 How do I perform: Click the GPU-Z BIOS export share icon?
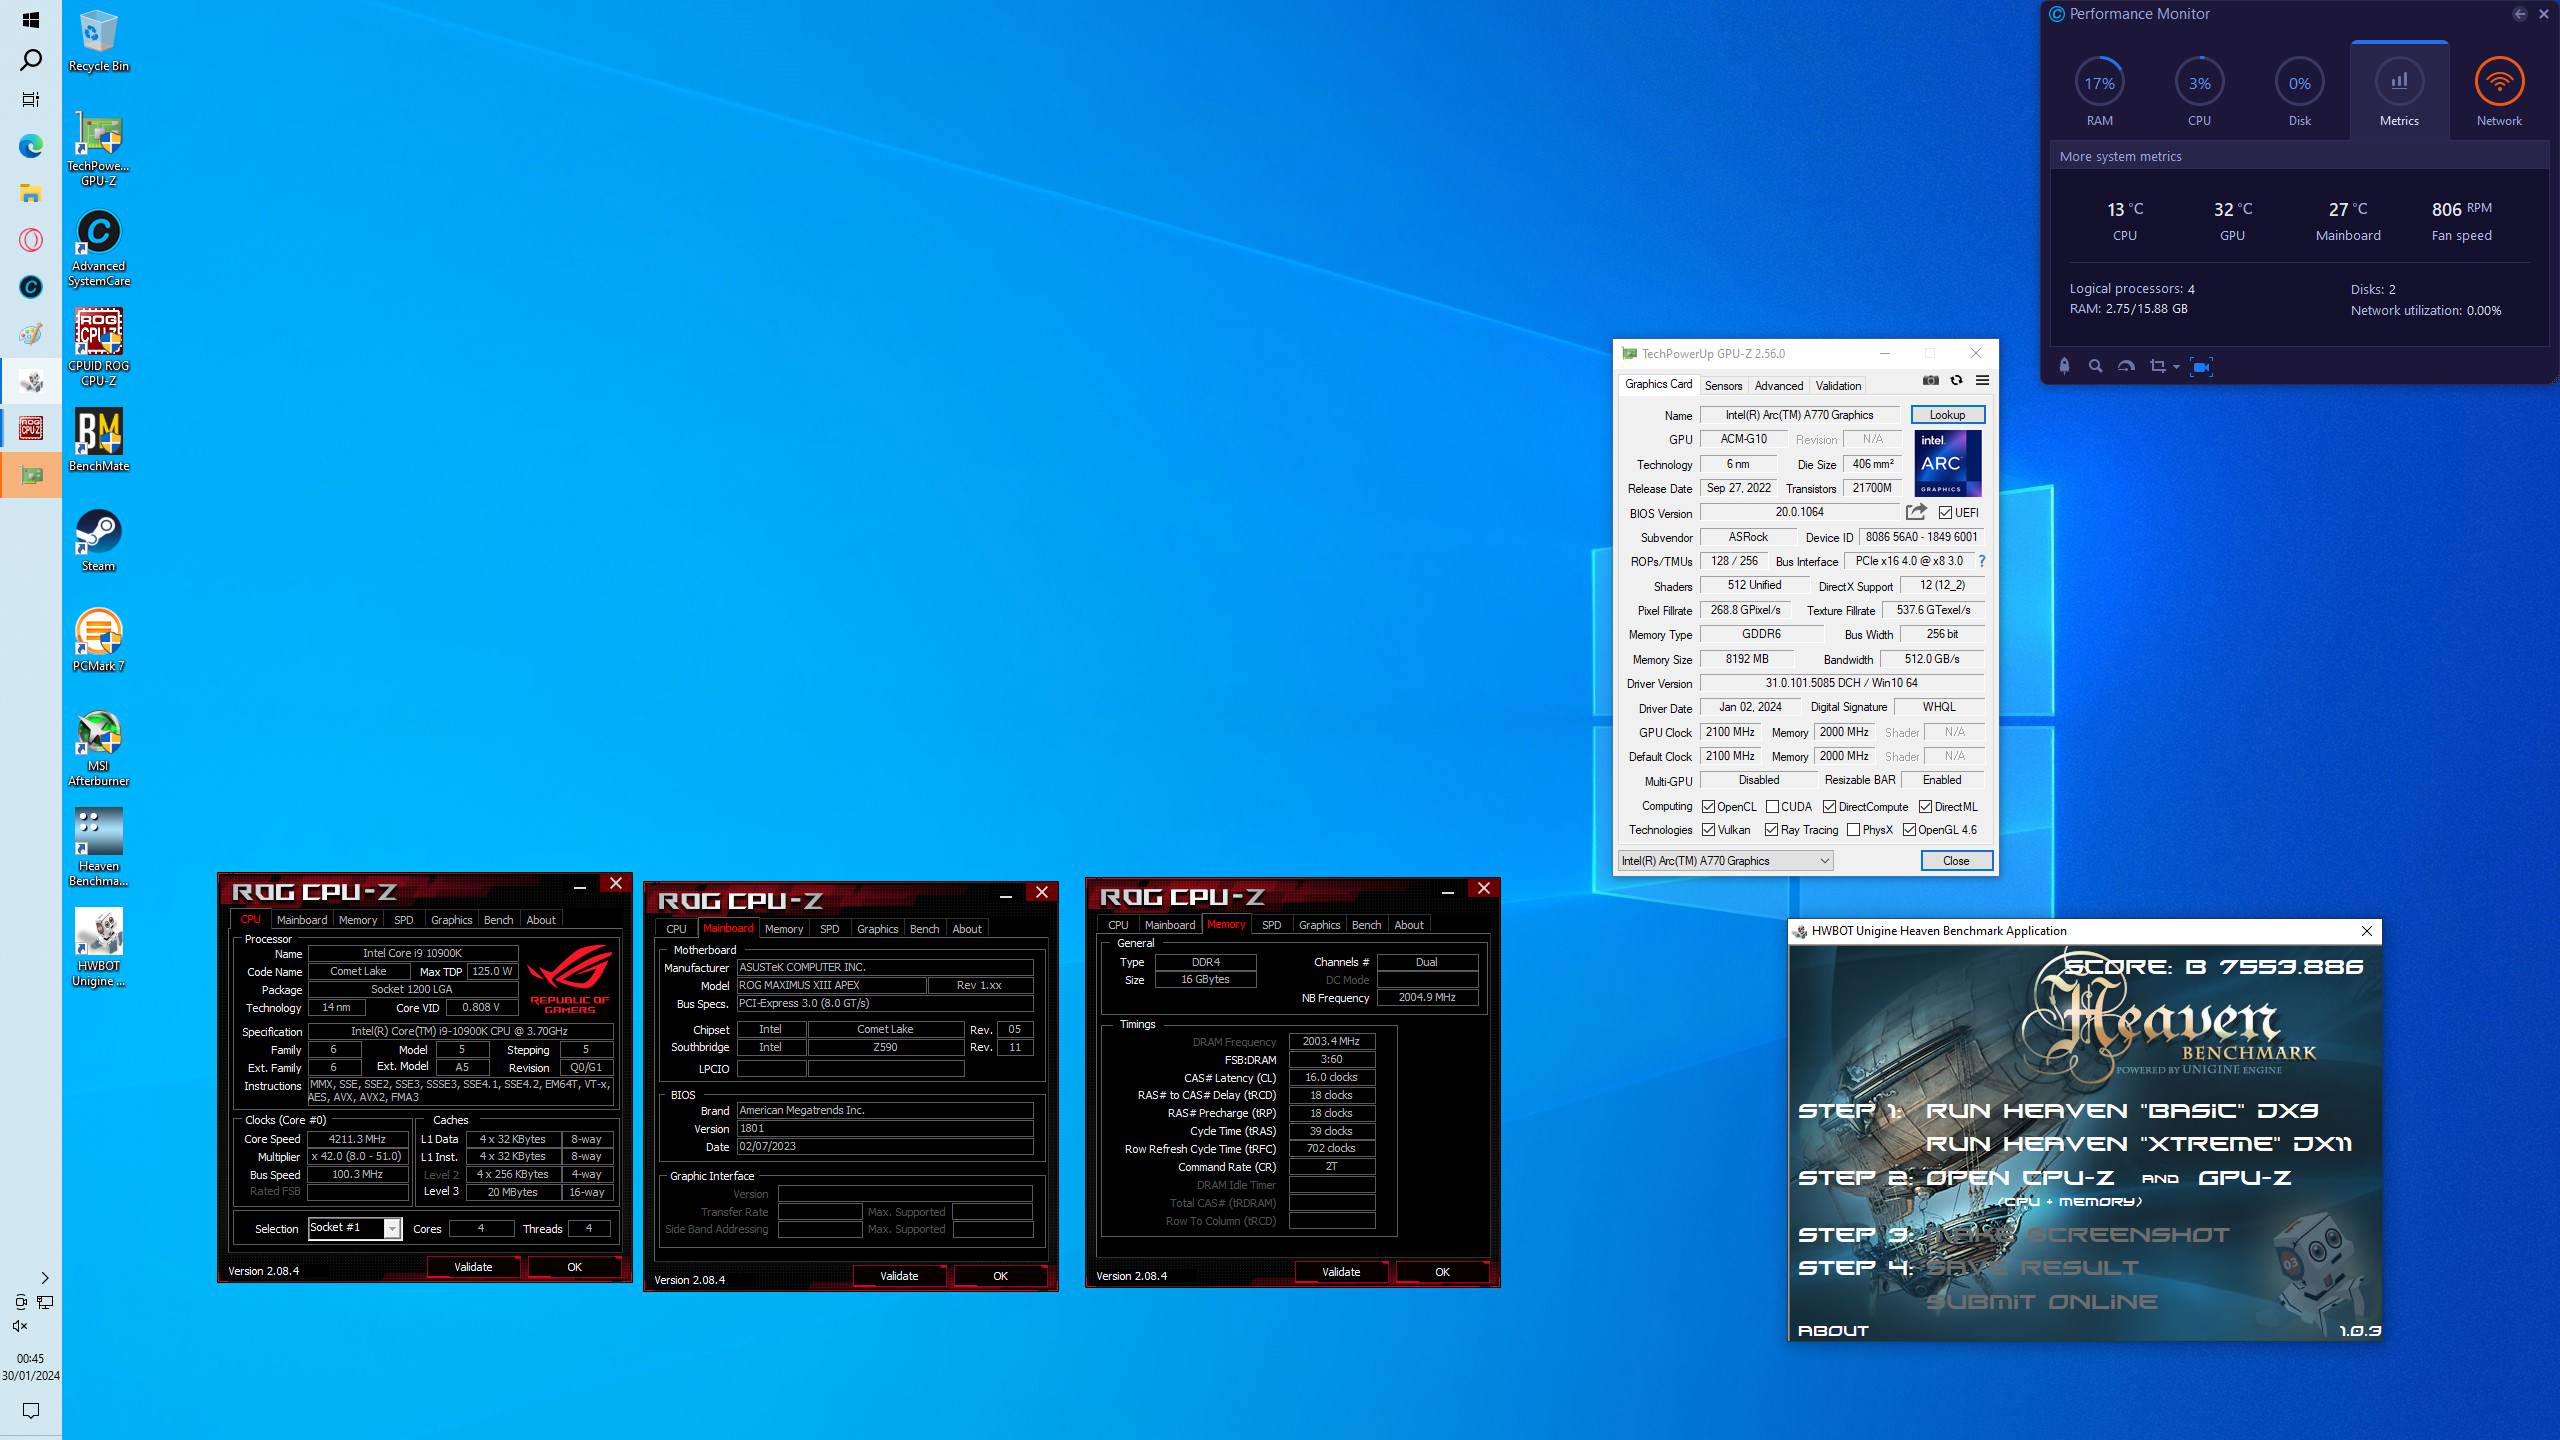tap(1915, 512)
